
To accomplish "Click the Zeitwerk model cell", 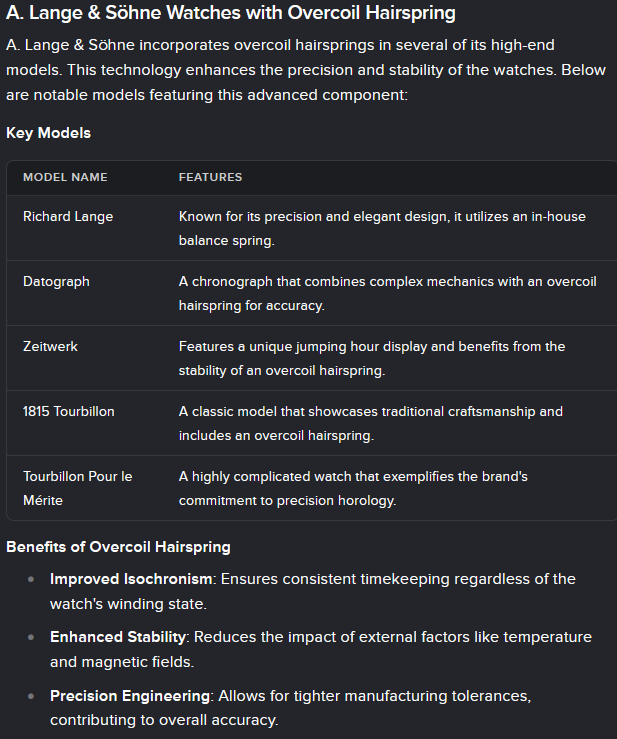I will pyautogui.click(x=50, y=346).
